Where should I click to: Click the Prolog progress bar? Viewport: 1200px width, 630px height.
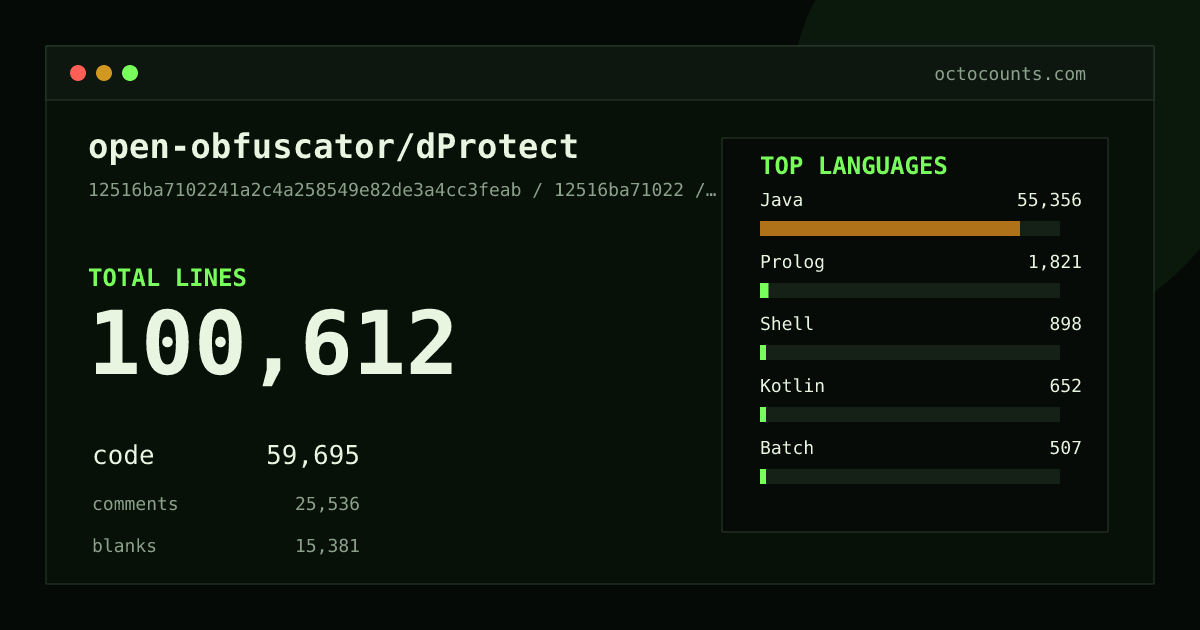[910, 290]
